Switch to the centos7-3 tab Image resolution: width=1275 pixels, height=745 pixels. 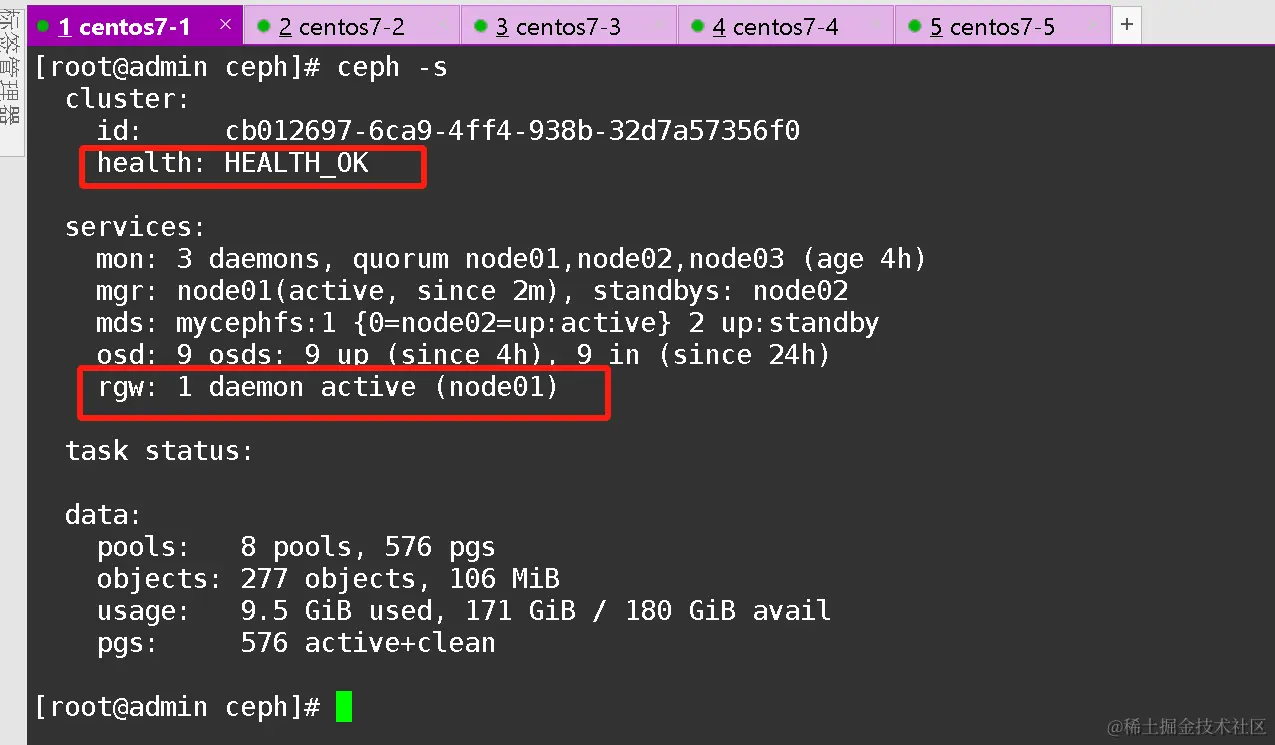pos(568,27)
